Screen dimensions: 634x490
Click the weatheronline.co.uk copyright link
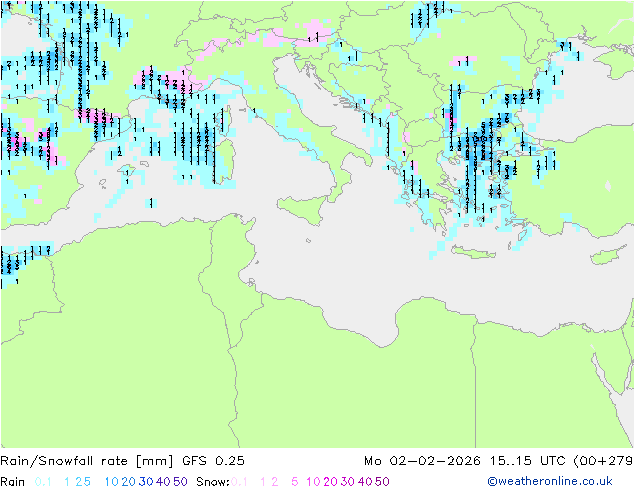click(550, 481)
